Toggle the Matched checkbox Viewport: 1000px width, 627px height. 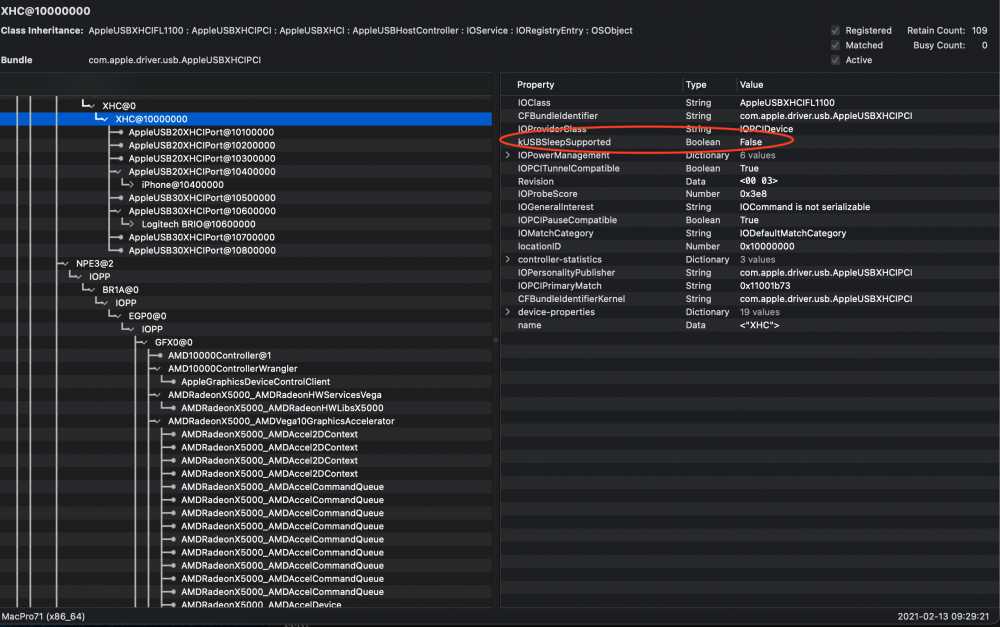point(835,45)
